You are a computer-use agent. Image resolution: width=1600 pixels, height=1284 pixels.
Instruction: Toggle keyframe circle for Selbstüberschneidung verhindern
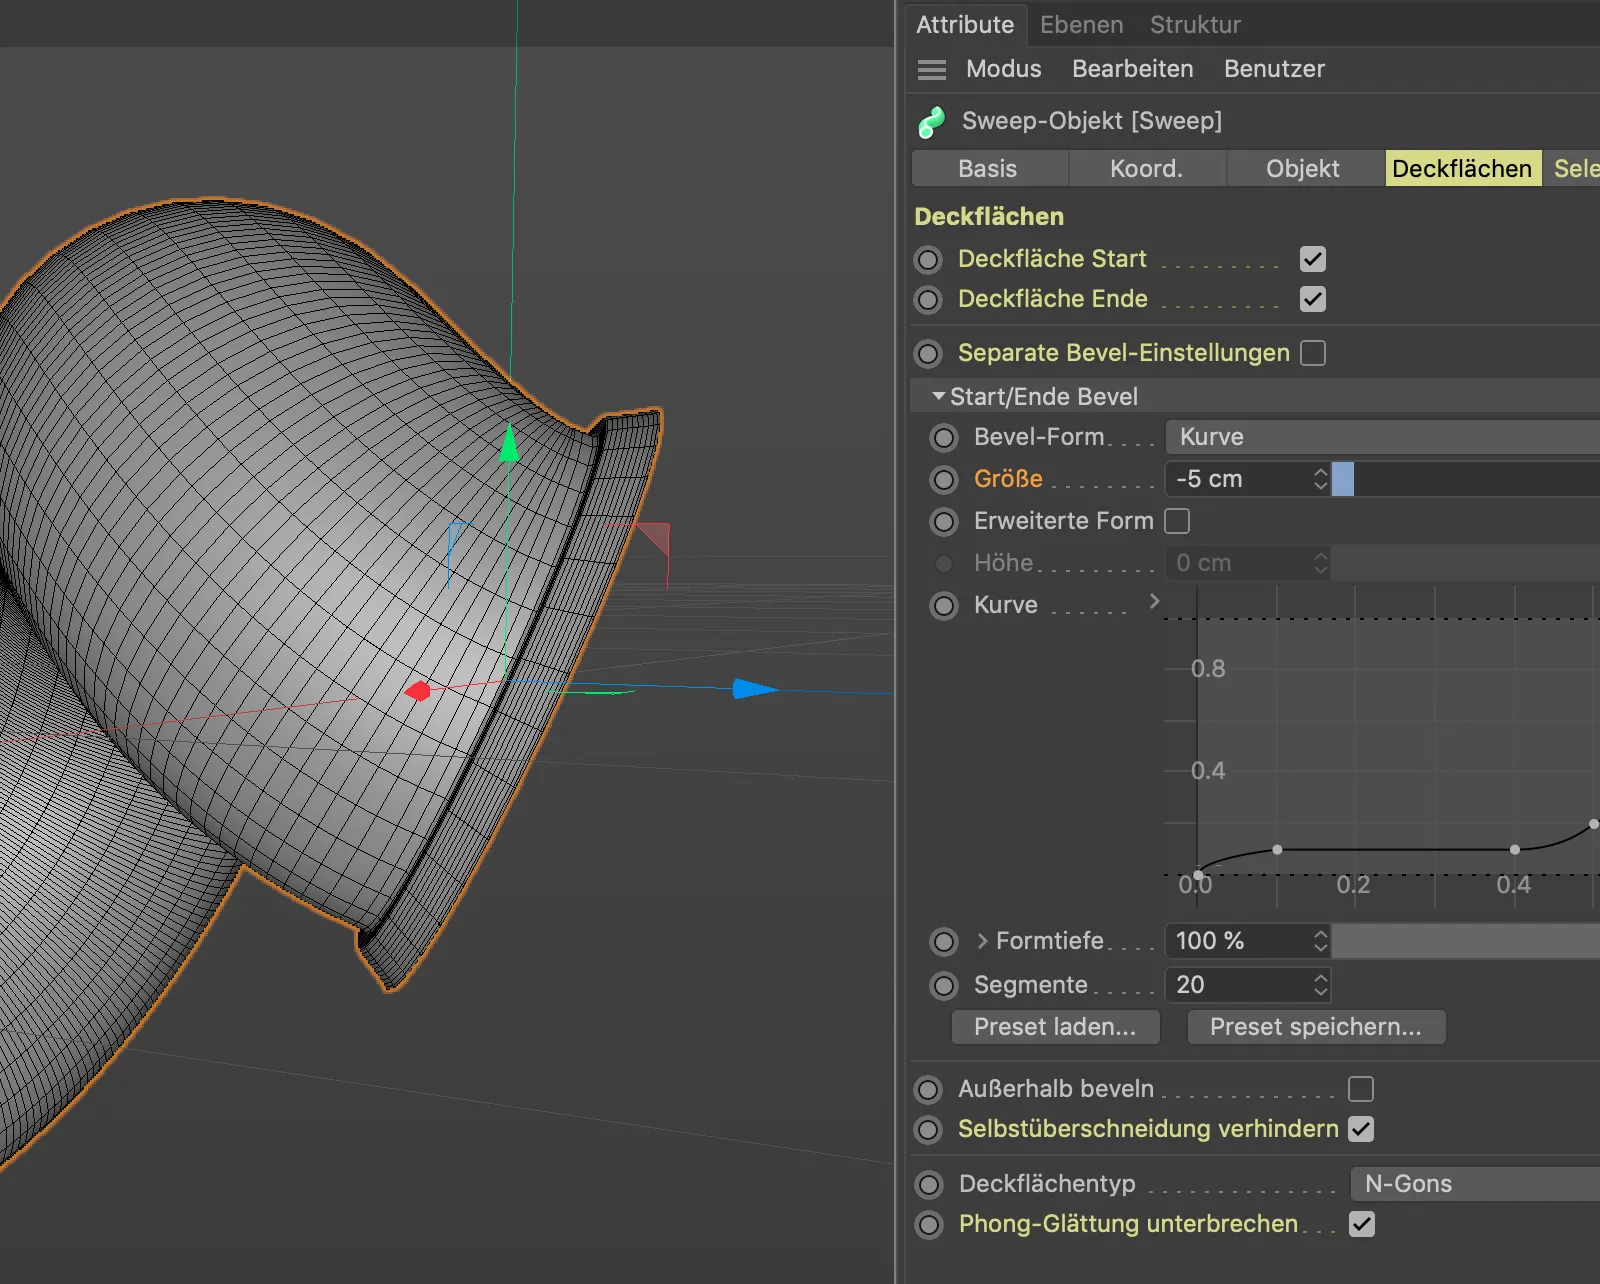click(x=929, y=1130)
